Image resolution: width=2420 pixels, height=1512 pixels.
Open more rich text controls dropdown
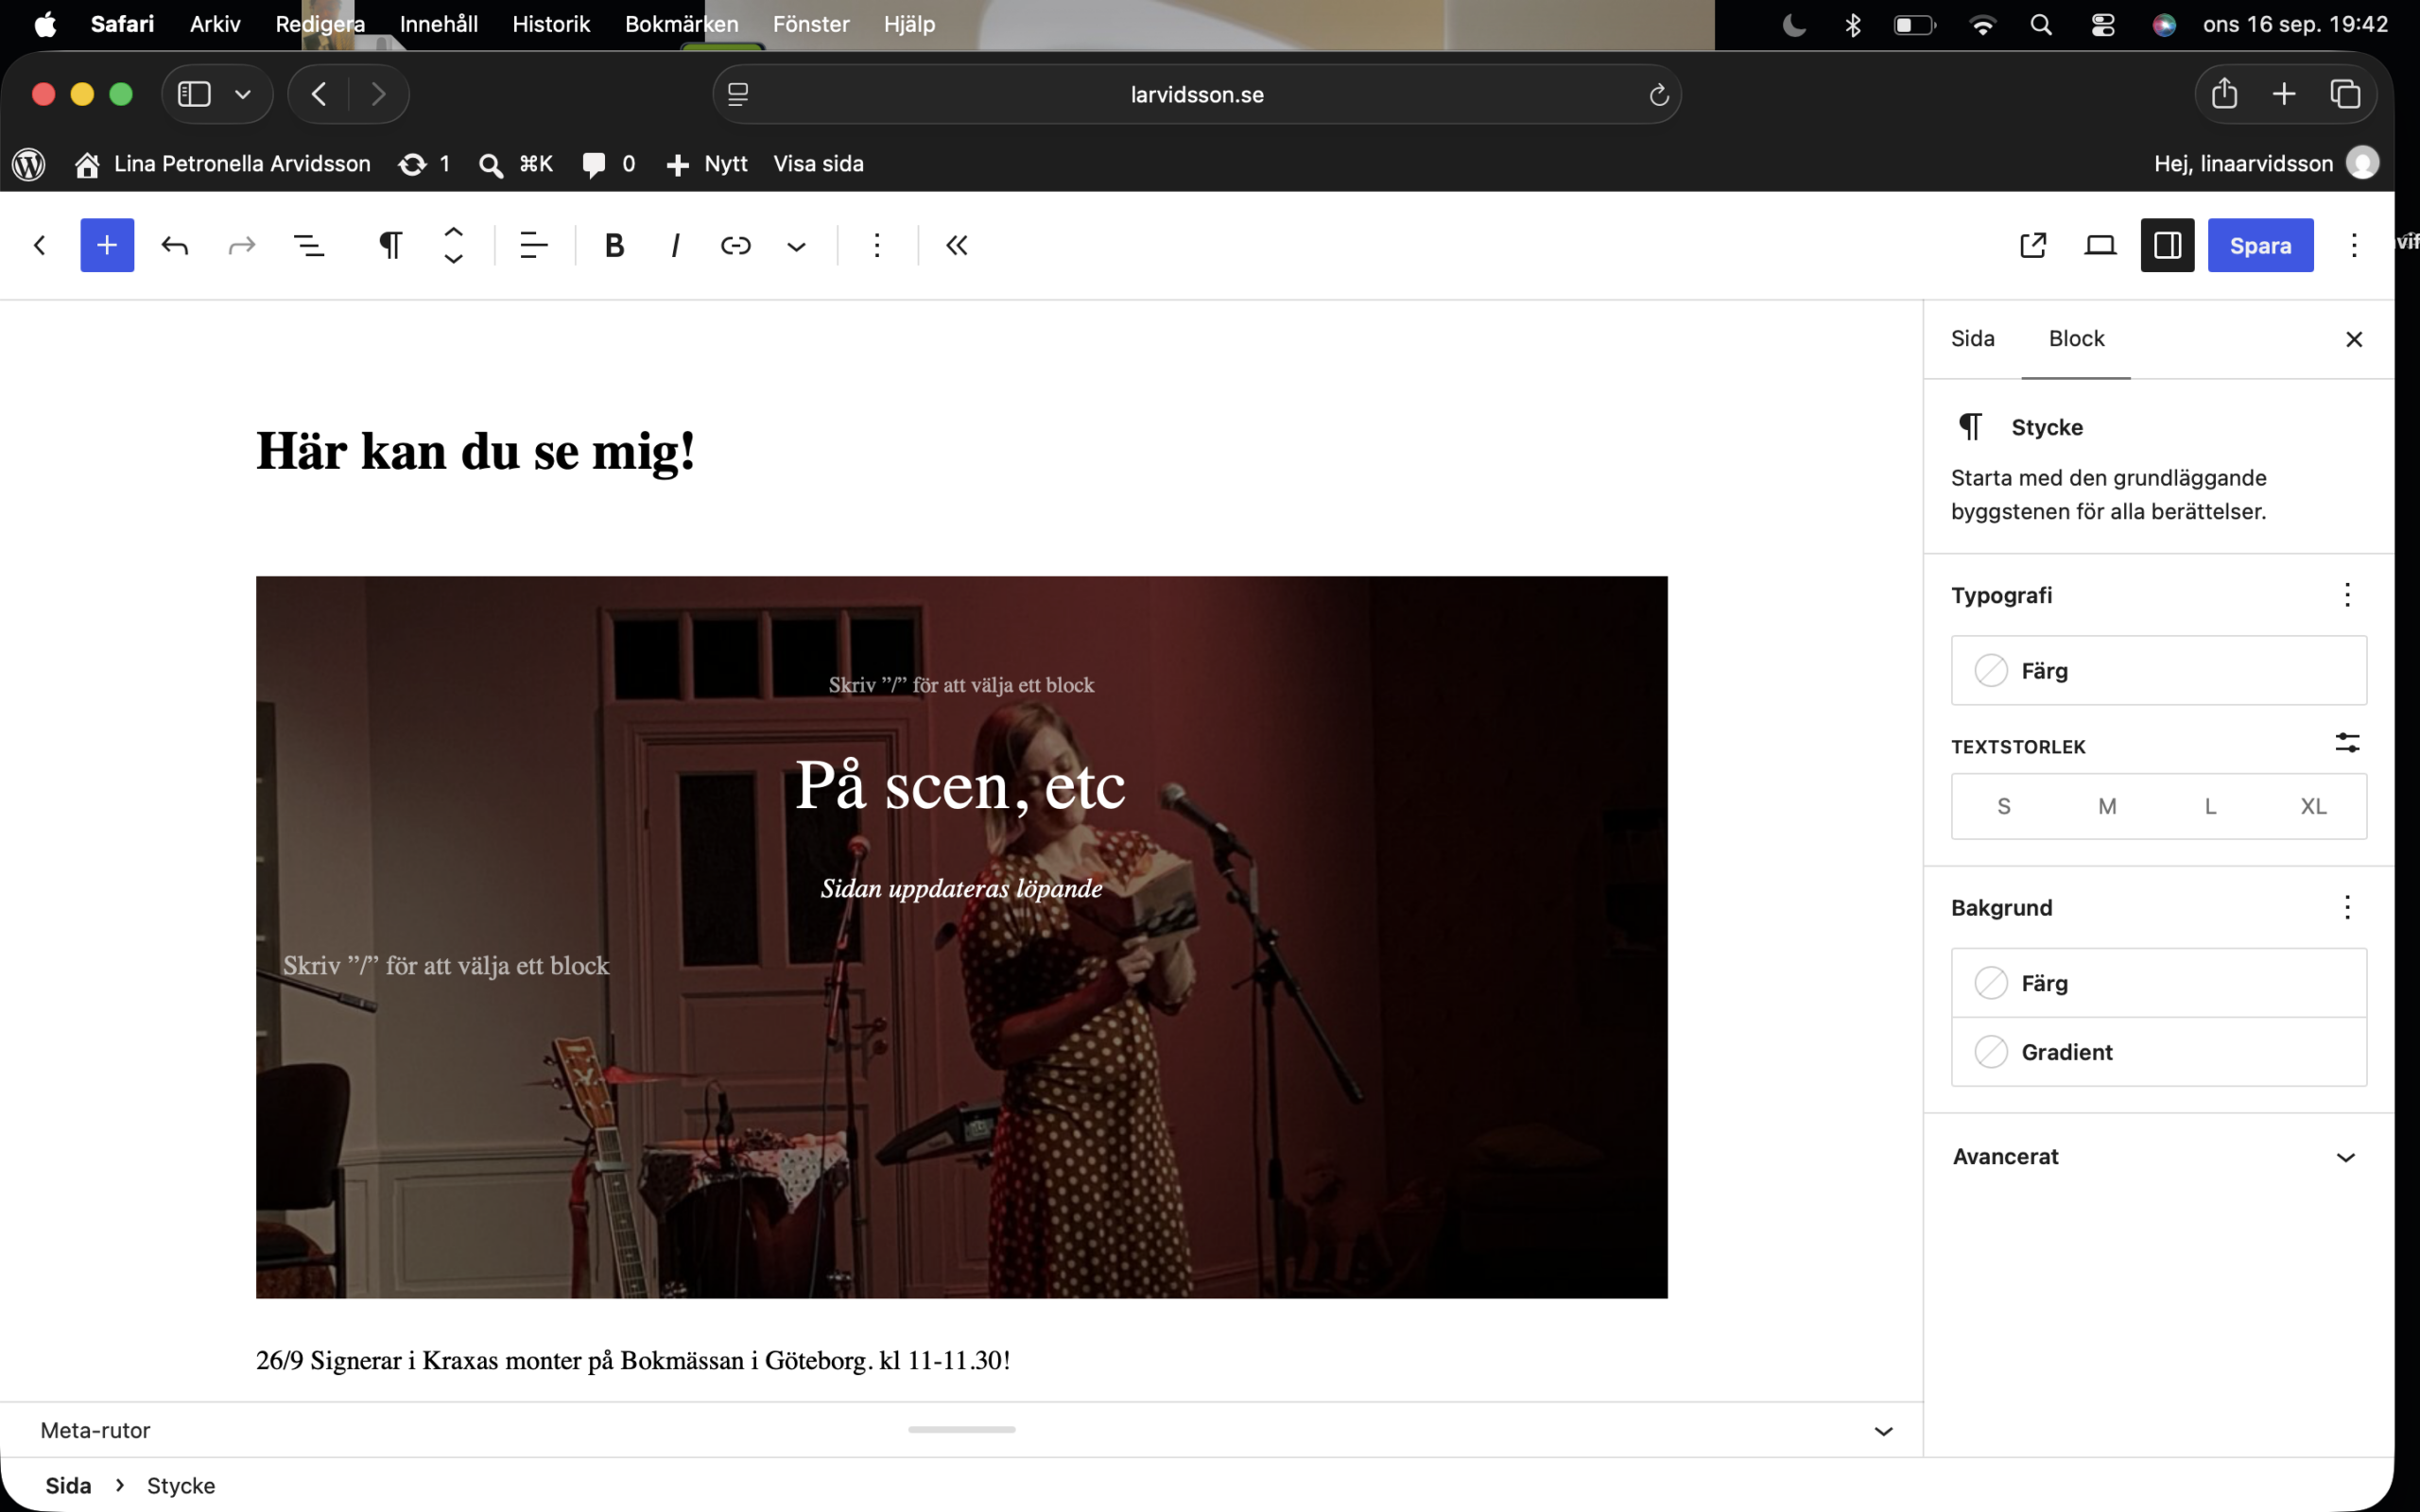coord(796,245)
